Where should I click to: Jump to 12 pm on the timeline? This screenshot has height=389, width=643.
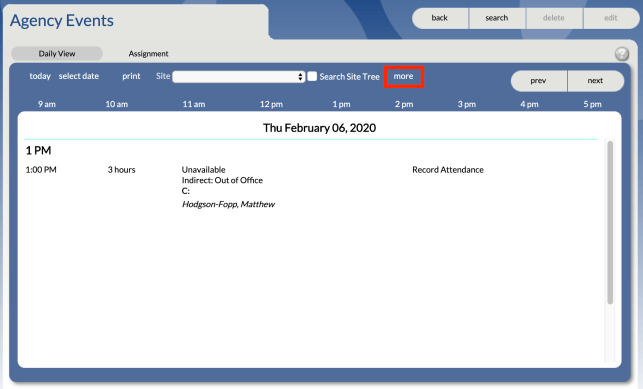[x=271, y=104]
